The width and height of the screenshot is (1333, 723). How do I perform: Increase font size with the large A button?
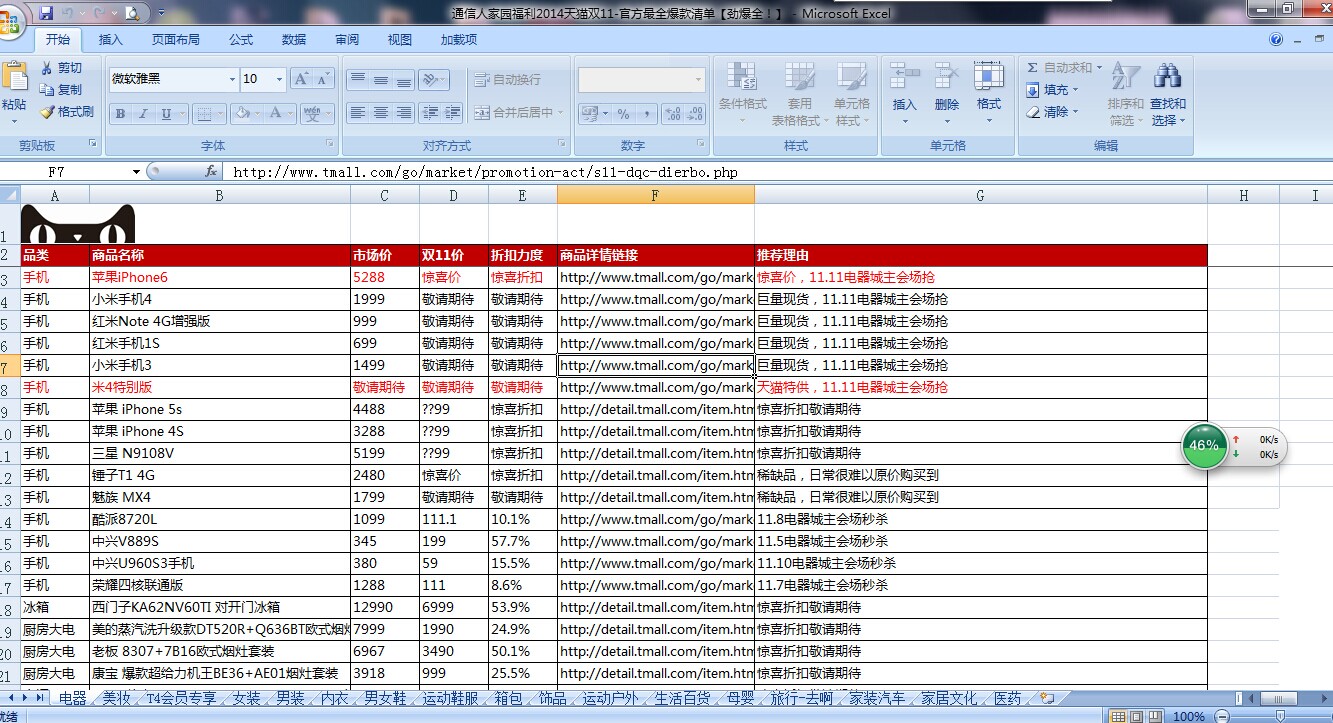(301, 79)
